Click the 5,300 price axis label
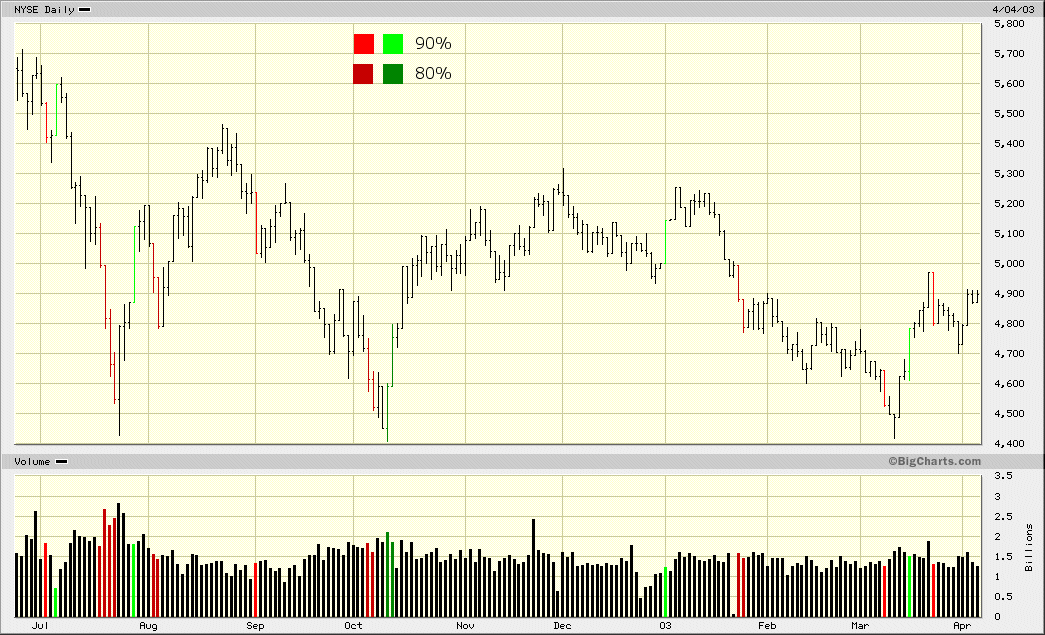 pyautogui.click(x=1009, y=174)
